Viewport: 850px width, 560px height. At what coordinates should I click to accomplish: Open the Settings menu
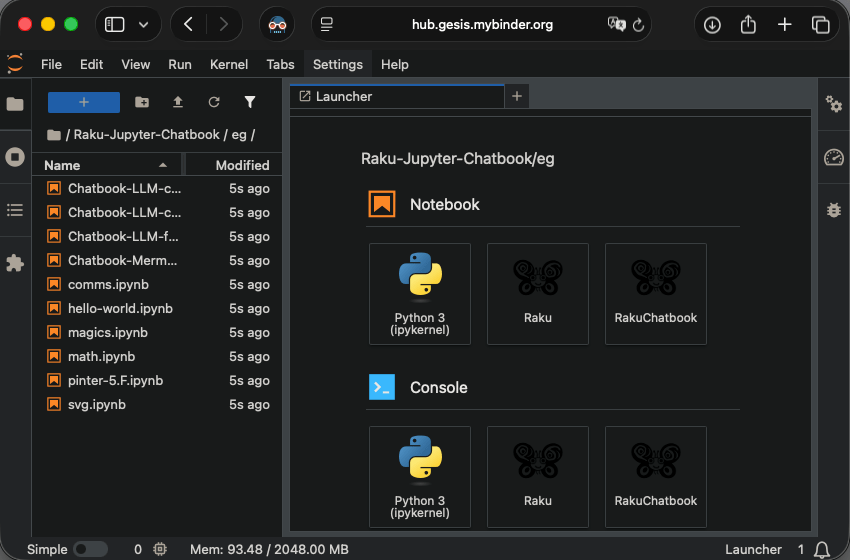337,64
